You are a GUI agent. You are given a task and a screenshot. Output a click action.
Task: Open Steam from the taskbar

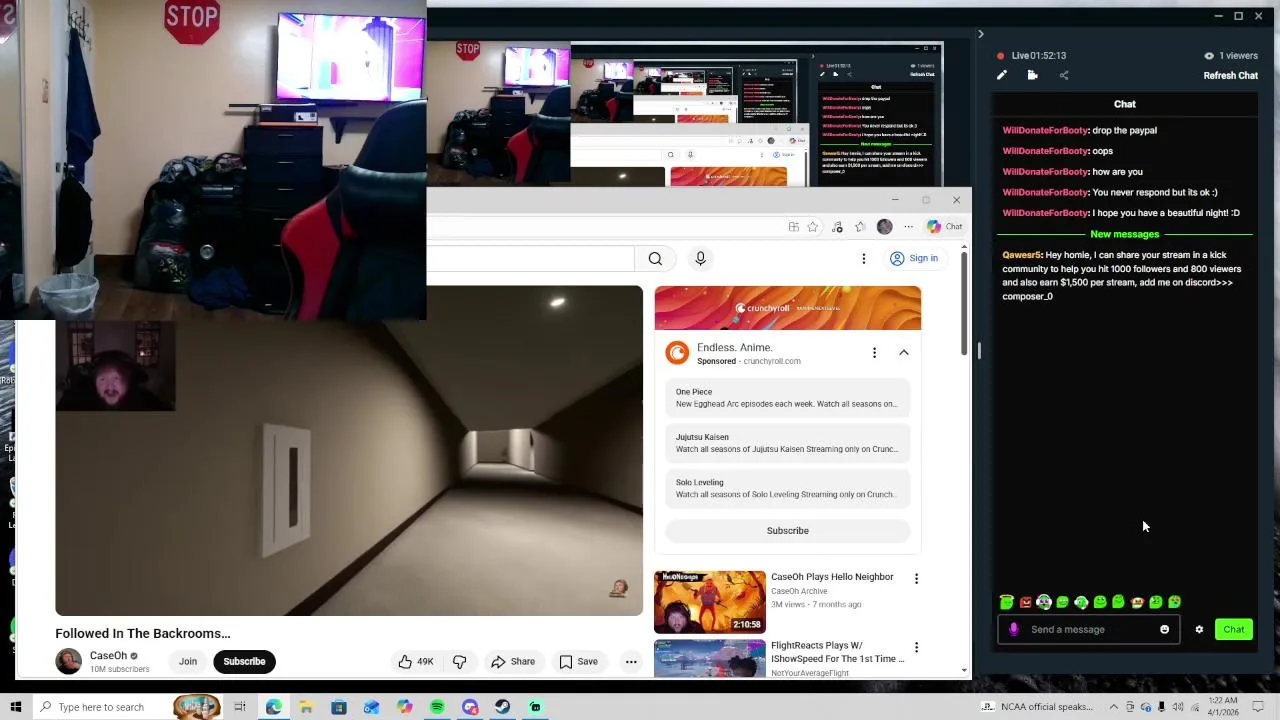pyautogui.click(x=502, y=707)
